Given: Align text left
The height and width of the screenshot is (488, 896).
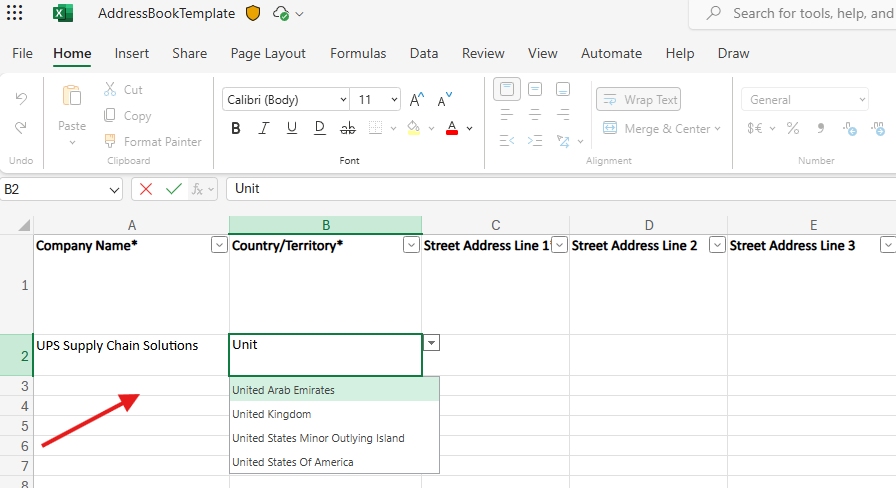Looking at the screenshot, I should (507, 115).
